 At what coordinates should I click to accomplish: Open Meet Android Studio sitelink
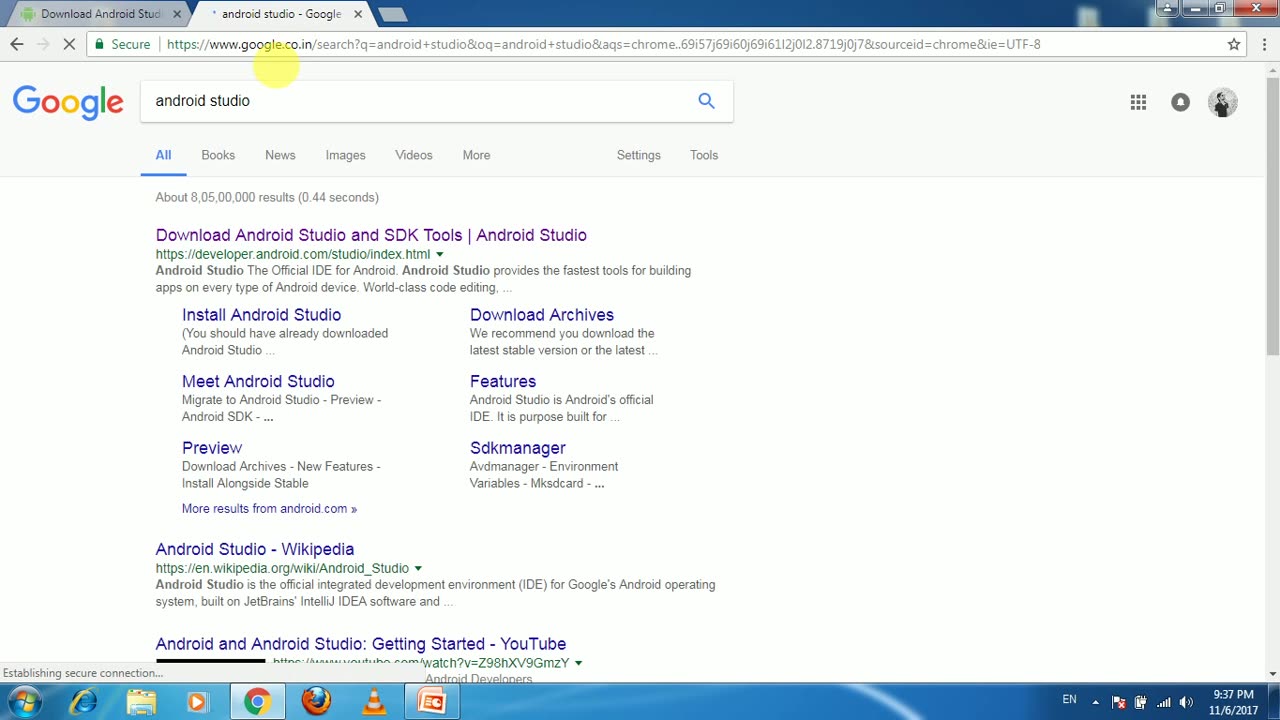click(x=258, y=381)
